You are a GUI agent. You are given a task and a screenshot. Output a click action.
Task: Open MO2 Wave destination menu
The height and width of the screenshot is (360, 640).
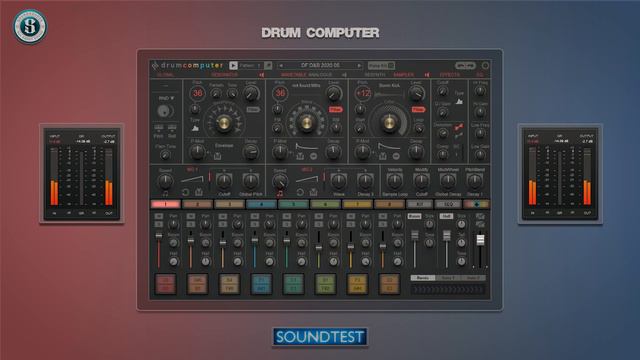tap(338, 194)
